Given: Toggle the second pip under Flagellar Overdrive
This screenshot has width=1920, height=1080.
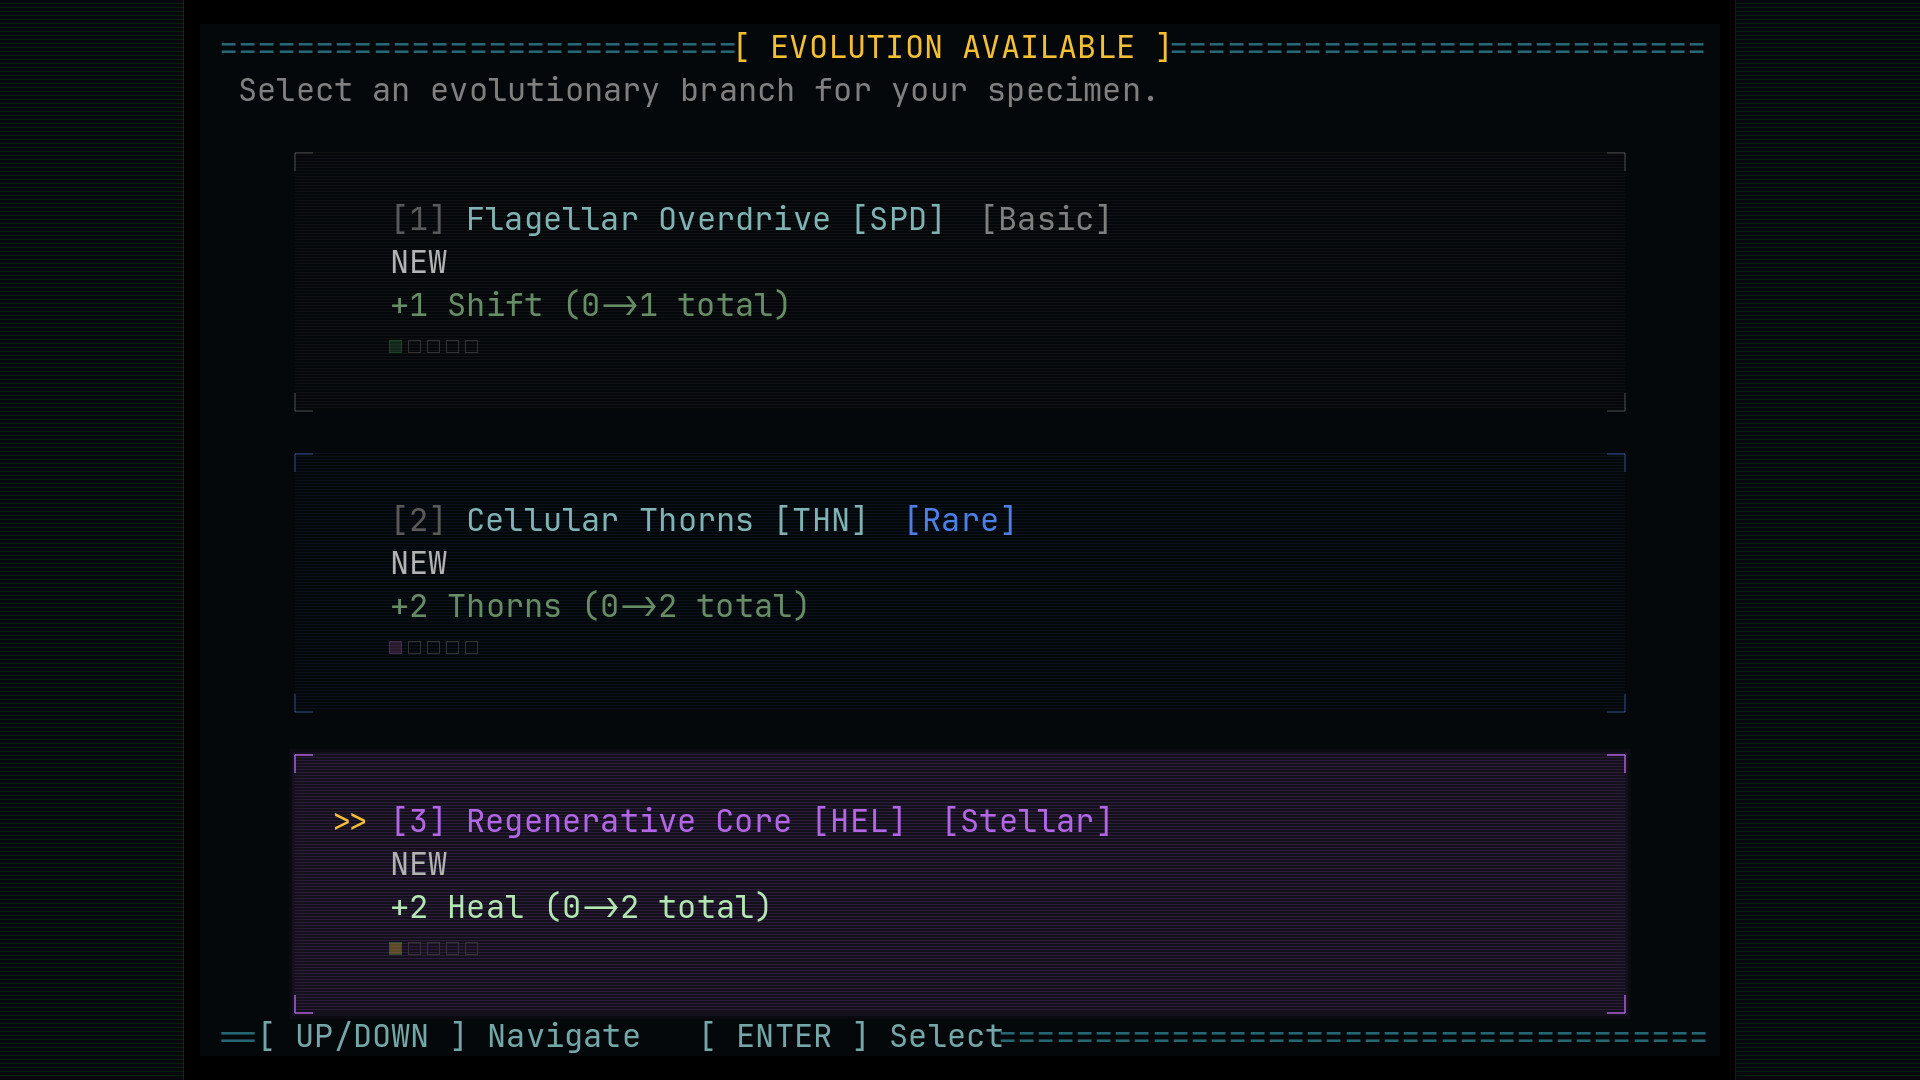Looking at the screenshot, I should pos(414,346).
